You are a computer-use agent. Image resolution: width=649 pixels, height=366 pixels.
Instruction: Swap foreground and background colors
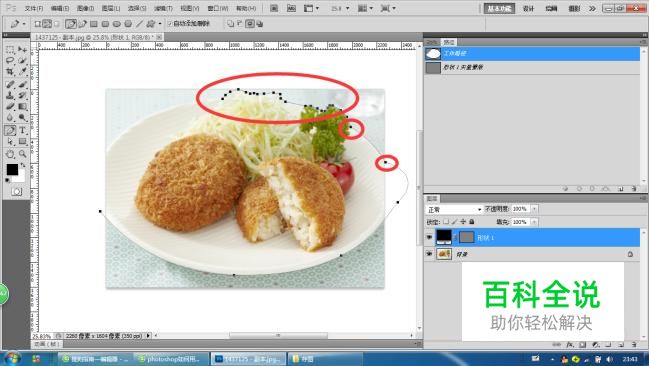(x=23, y=165)
